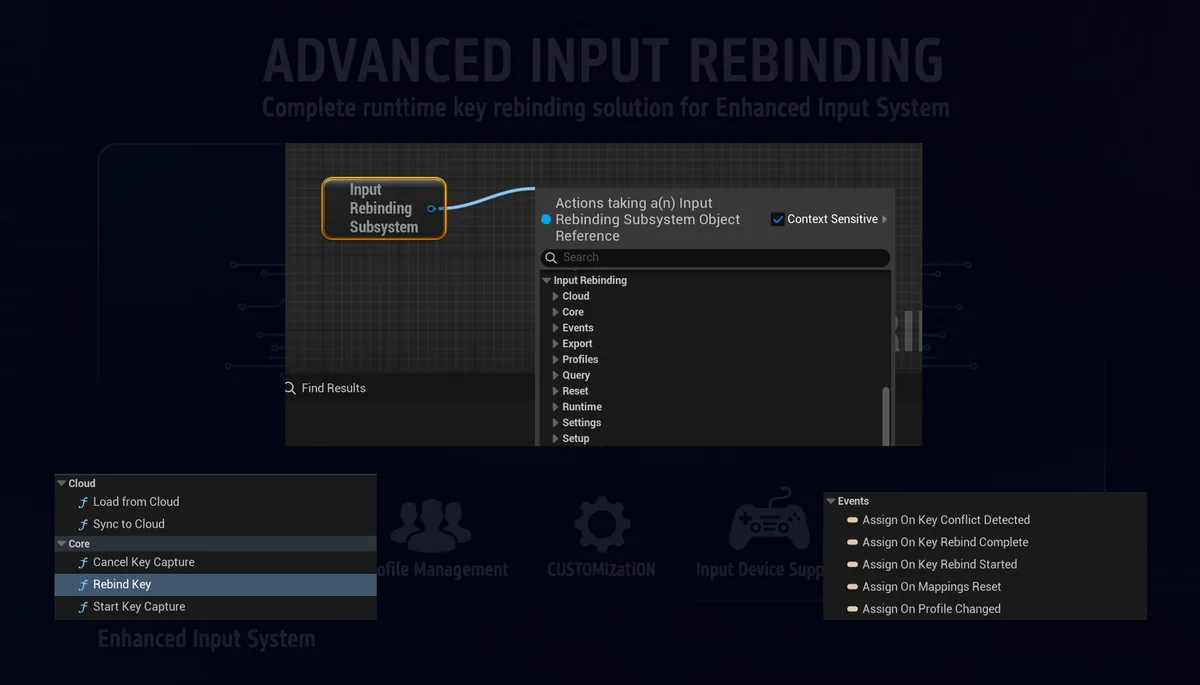
Task: Click the function icon beside Start Key Capture
Action: (83, 607)
